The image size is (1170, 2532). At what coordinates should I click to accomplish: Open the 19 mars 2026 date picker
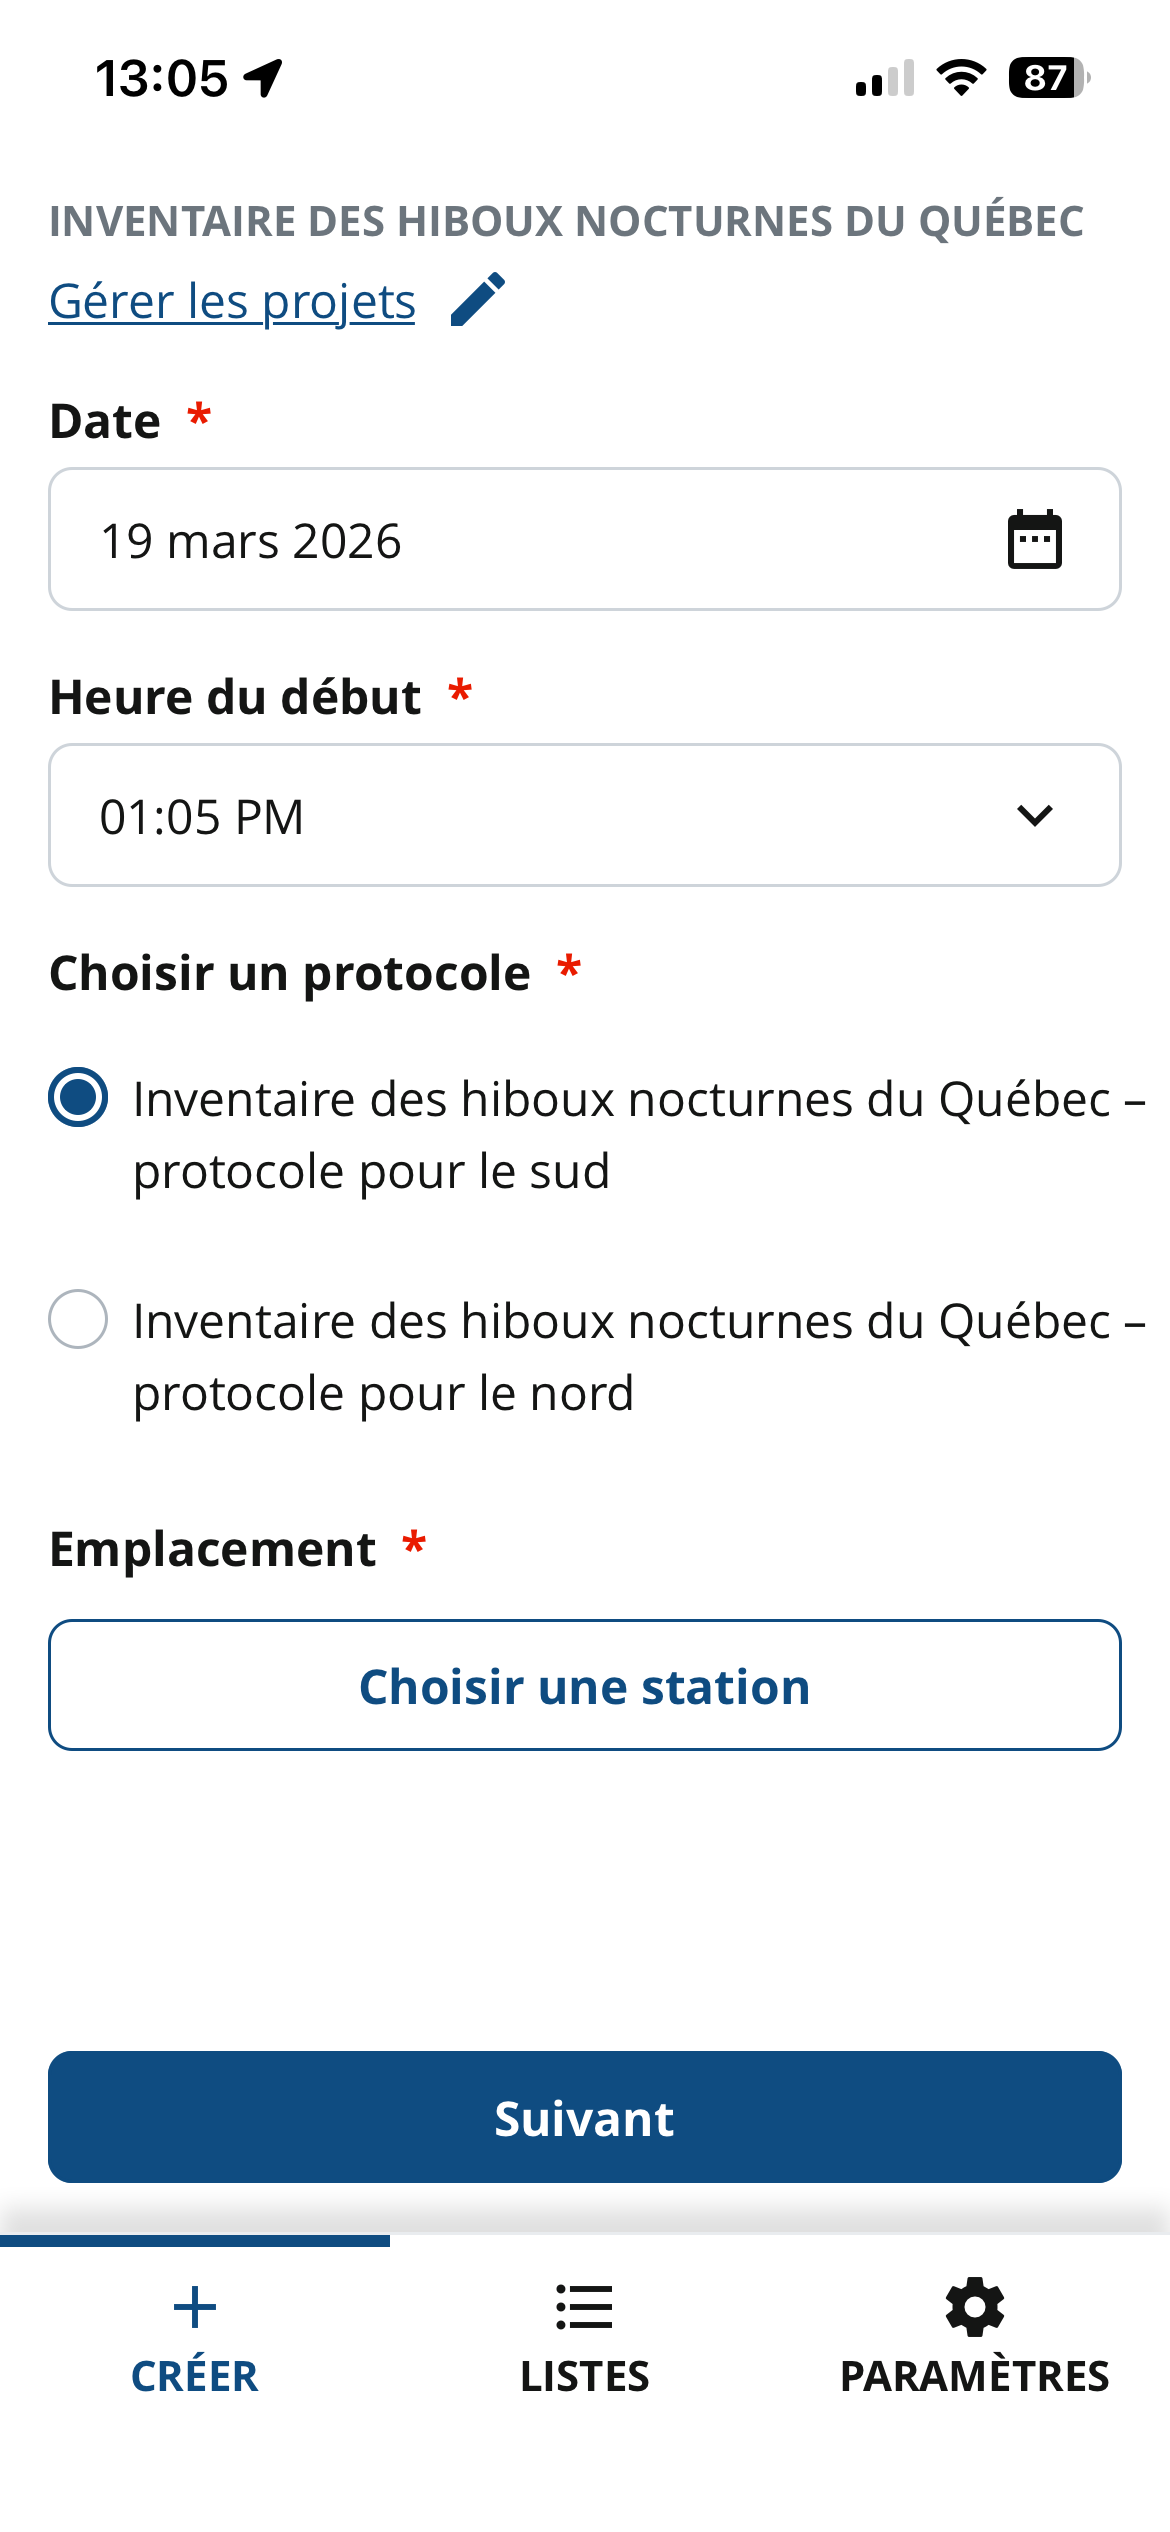click(500, 540)
